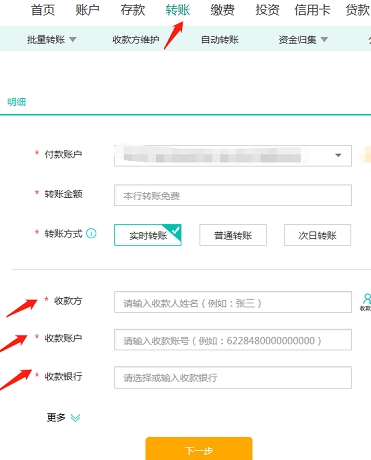Select the 转账 menu tab
This screenshot has height=460, width=371.
(x=178, y=10)
